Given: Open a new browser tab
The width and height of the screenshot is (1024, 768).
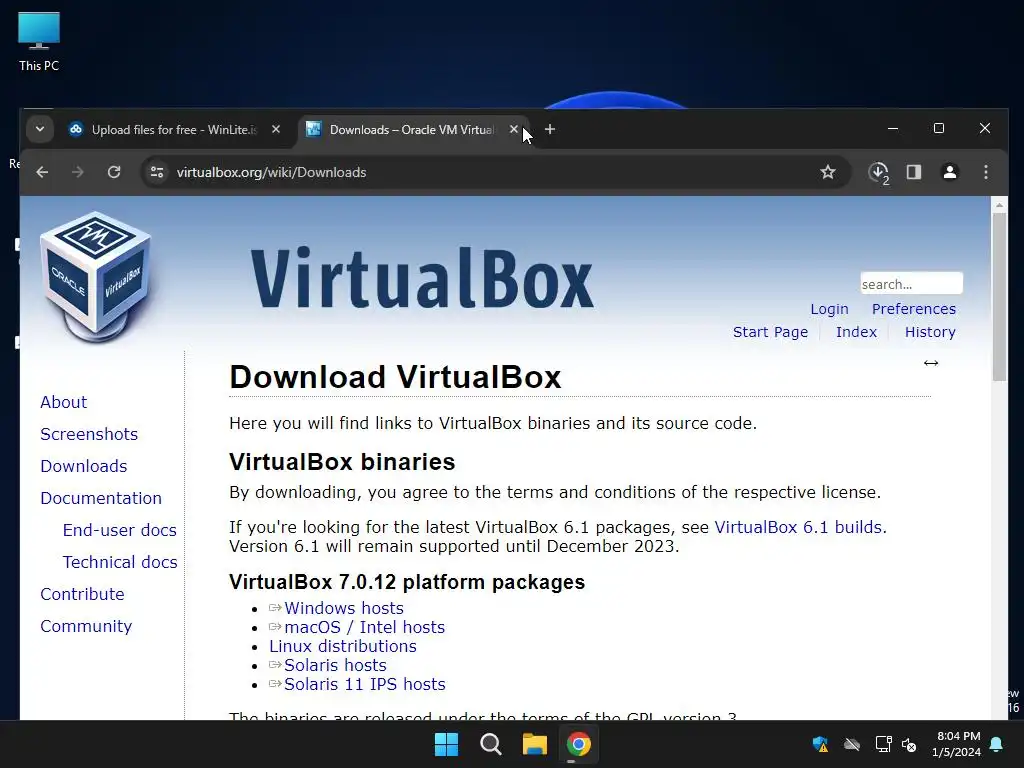Looking at the screenshot, I should tap(550, 129).
